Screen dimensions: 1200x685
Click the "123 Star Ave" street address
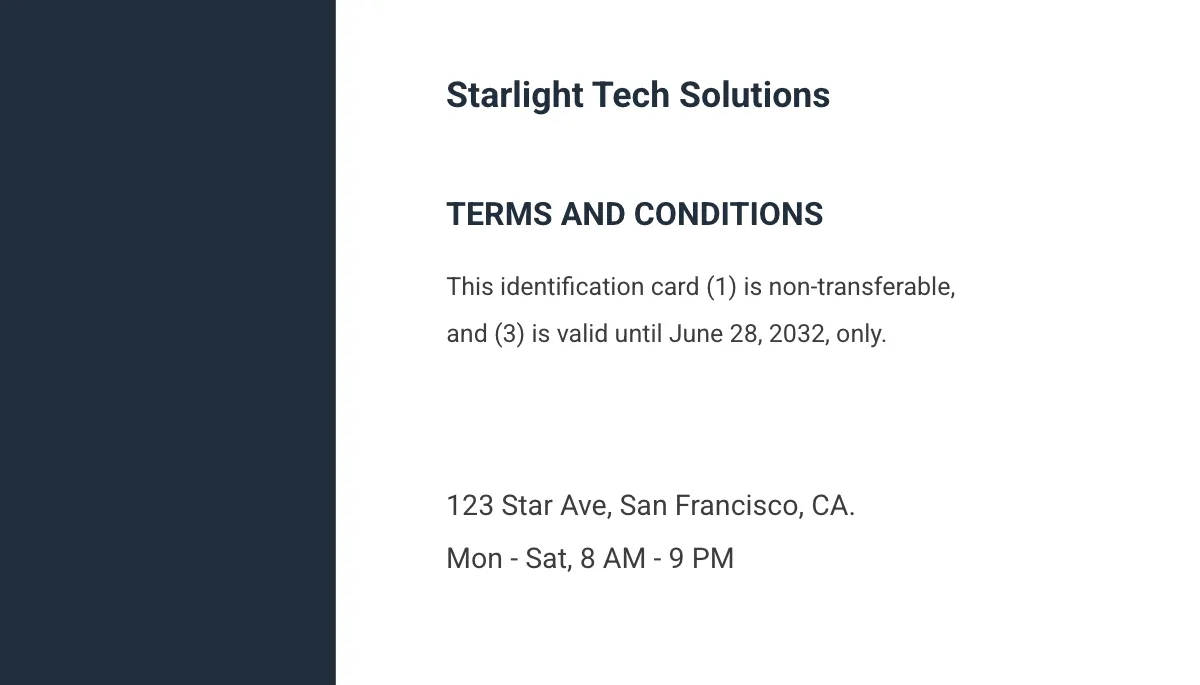[x=527, y=506]
